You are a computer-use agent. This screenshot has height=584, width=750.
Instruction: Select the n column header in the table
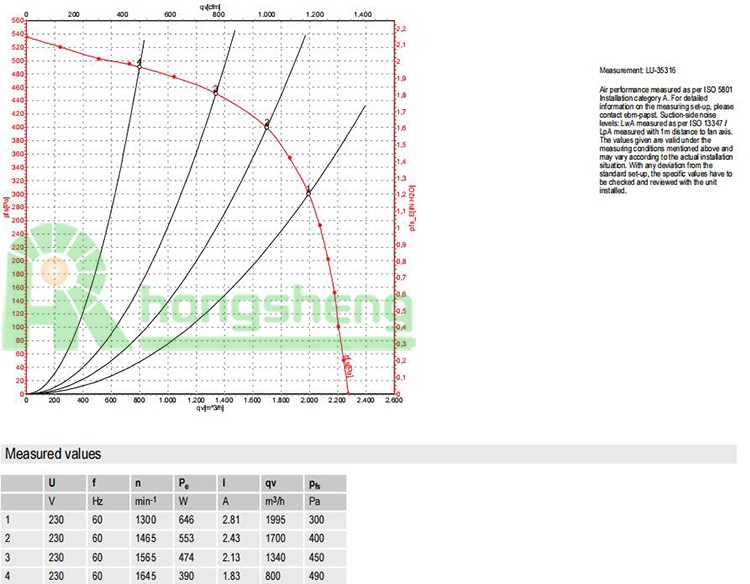[x=138, y=482]
